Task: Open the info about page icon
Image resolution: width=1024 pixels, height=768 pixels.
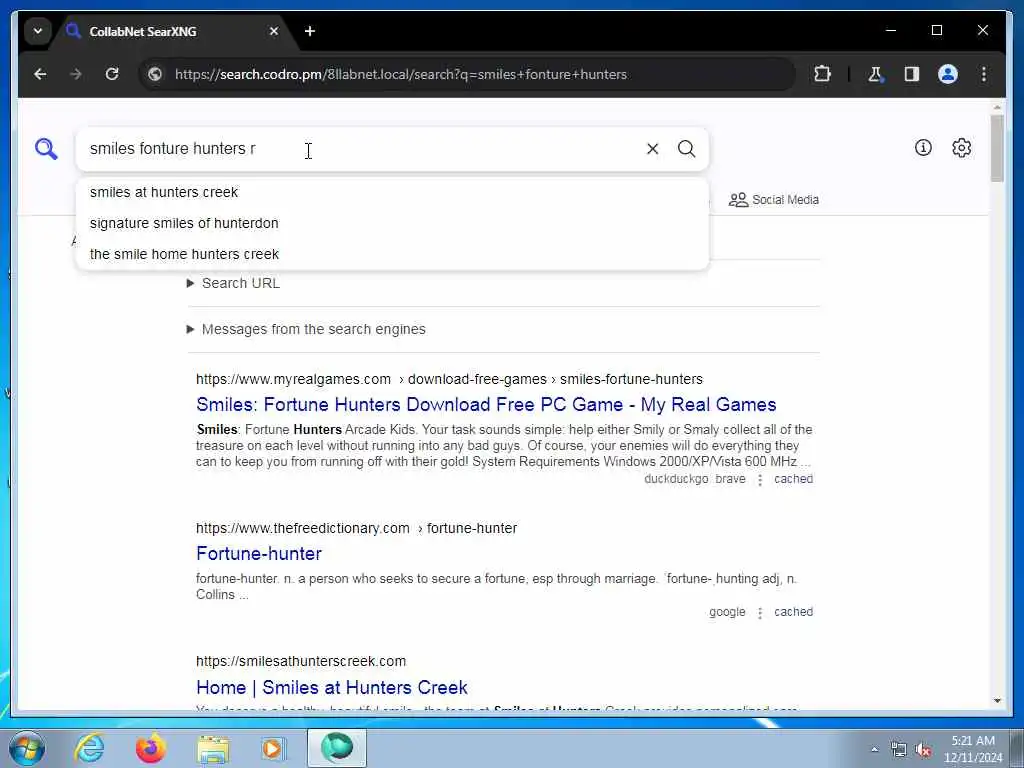Action: pyautogui.click(x=923, y=148)
